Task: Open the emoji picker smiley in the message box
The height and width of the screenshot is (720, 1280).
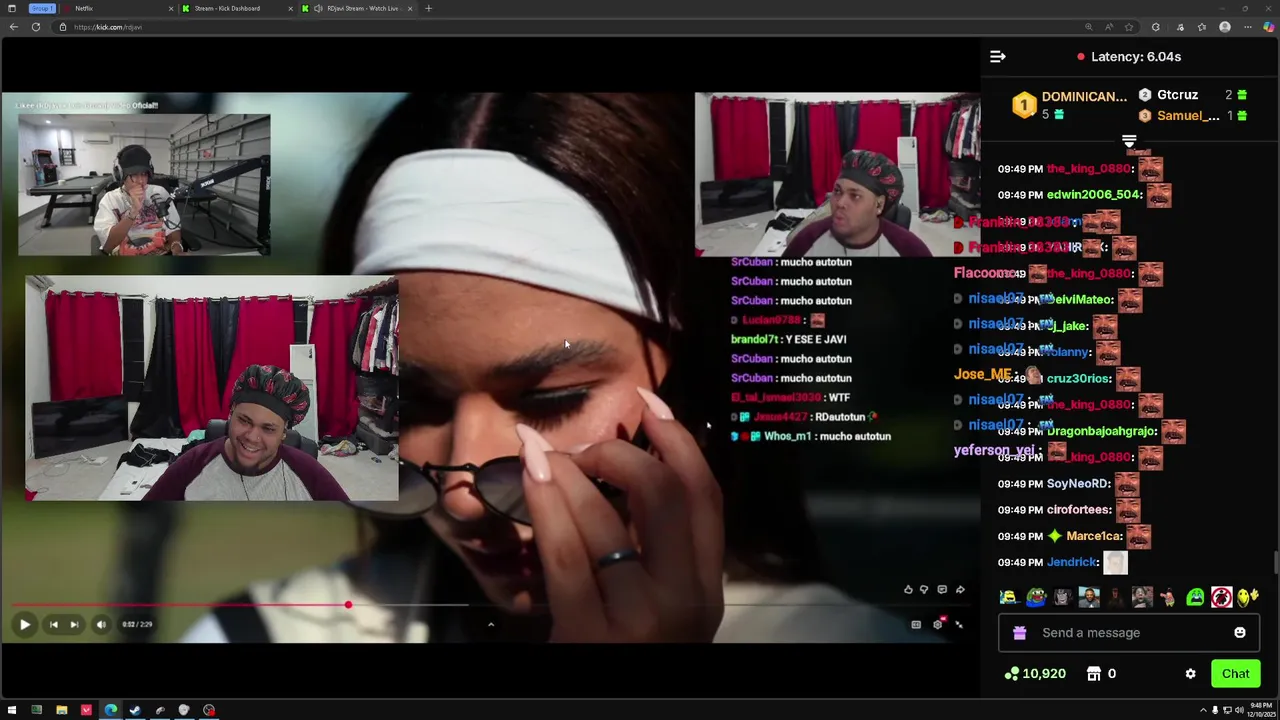Action: pos(1240,633)
